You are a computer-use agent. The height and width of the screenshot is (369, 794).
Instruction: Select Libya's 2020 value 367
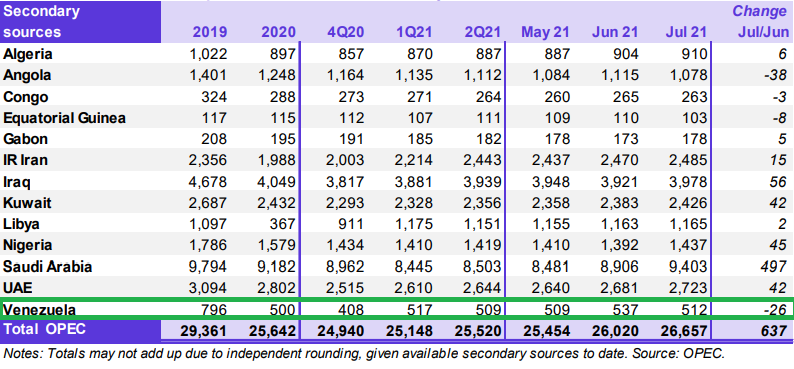pyautogui.click(x=282, y=224)
